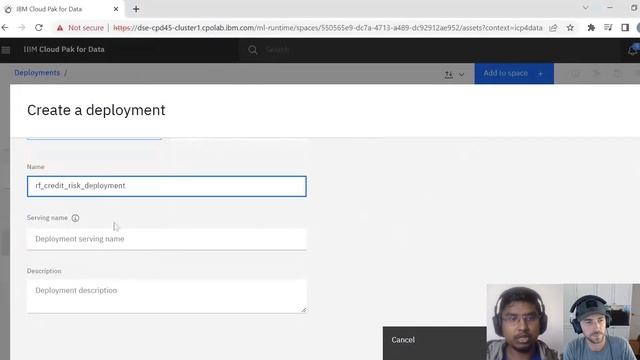Open the browser media control icon
Image resolution: width=640 pixels, height=360 pixels.
[x=608, y=28]
